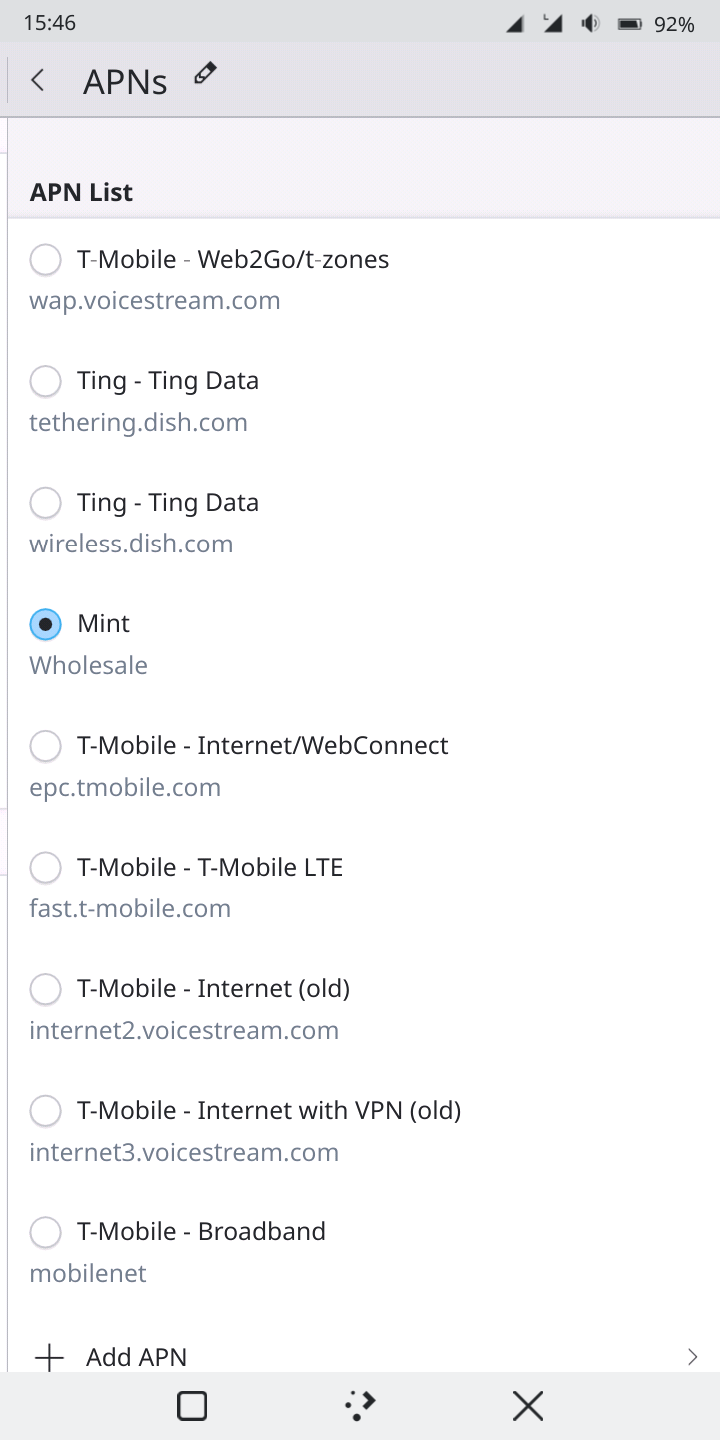The height and width of the screenshot is (1440, 720).
Task: Go back using the header arrow
Action: [x=38, y=80]
